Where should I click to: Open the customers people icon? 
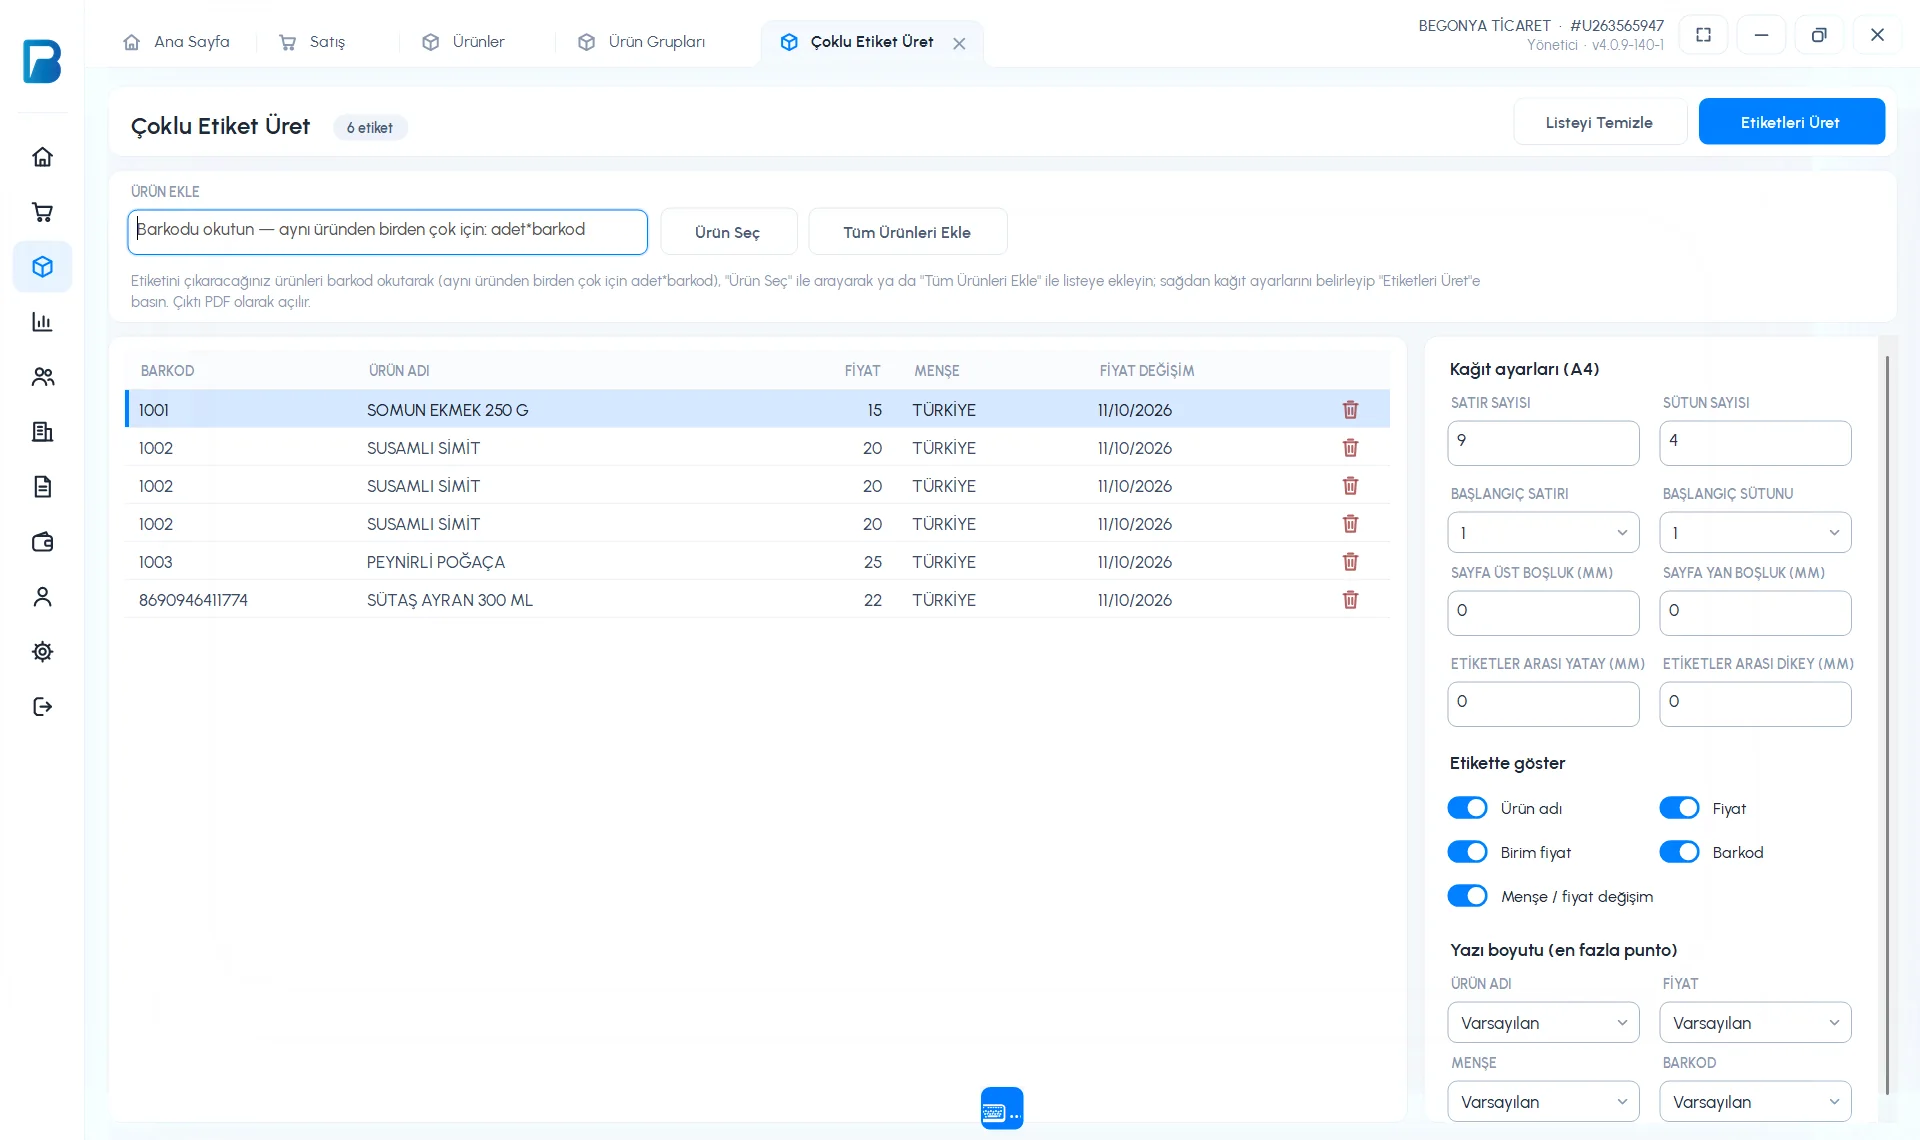(x=42, y=377)
